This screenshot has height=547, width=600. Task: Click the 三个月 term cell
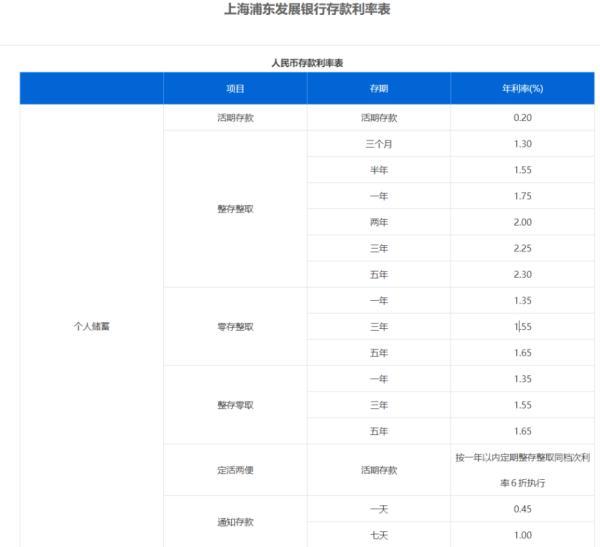[x=378, y=144]
